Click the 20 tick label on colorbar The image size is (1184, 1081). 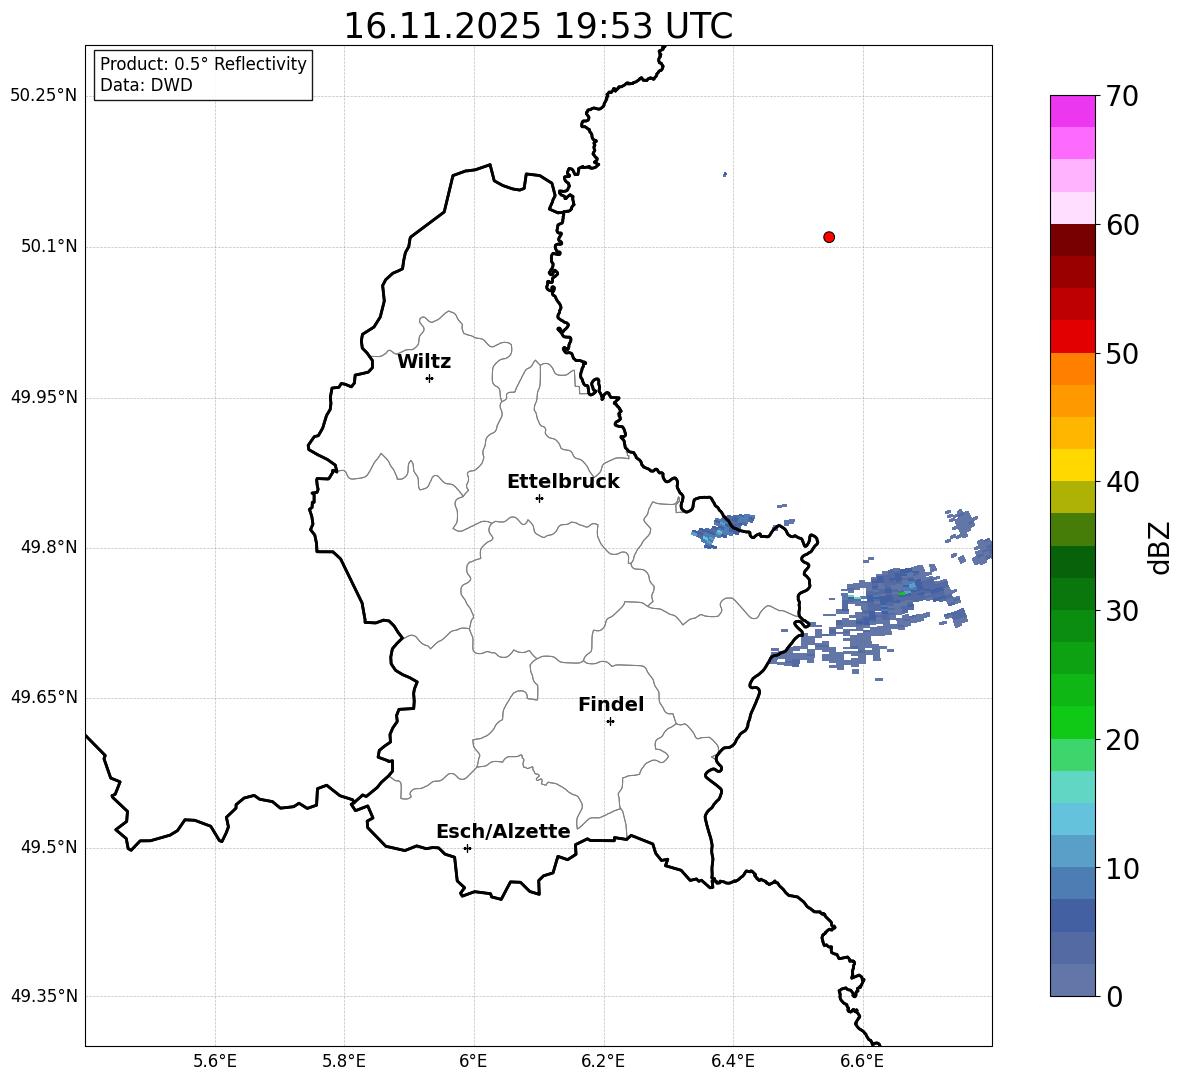point(1122,740)
